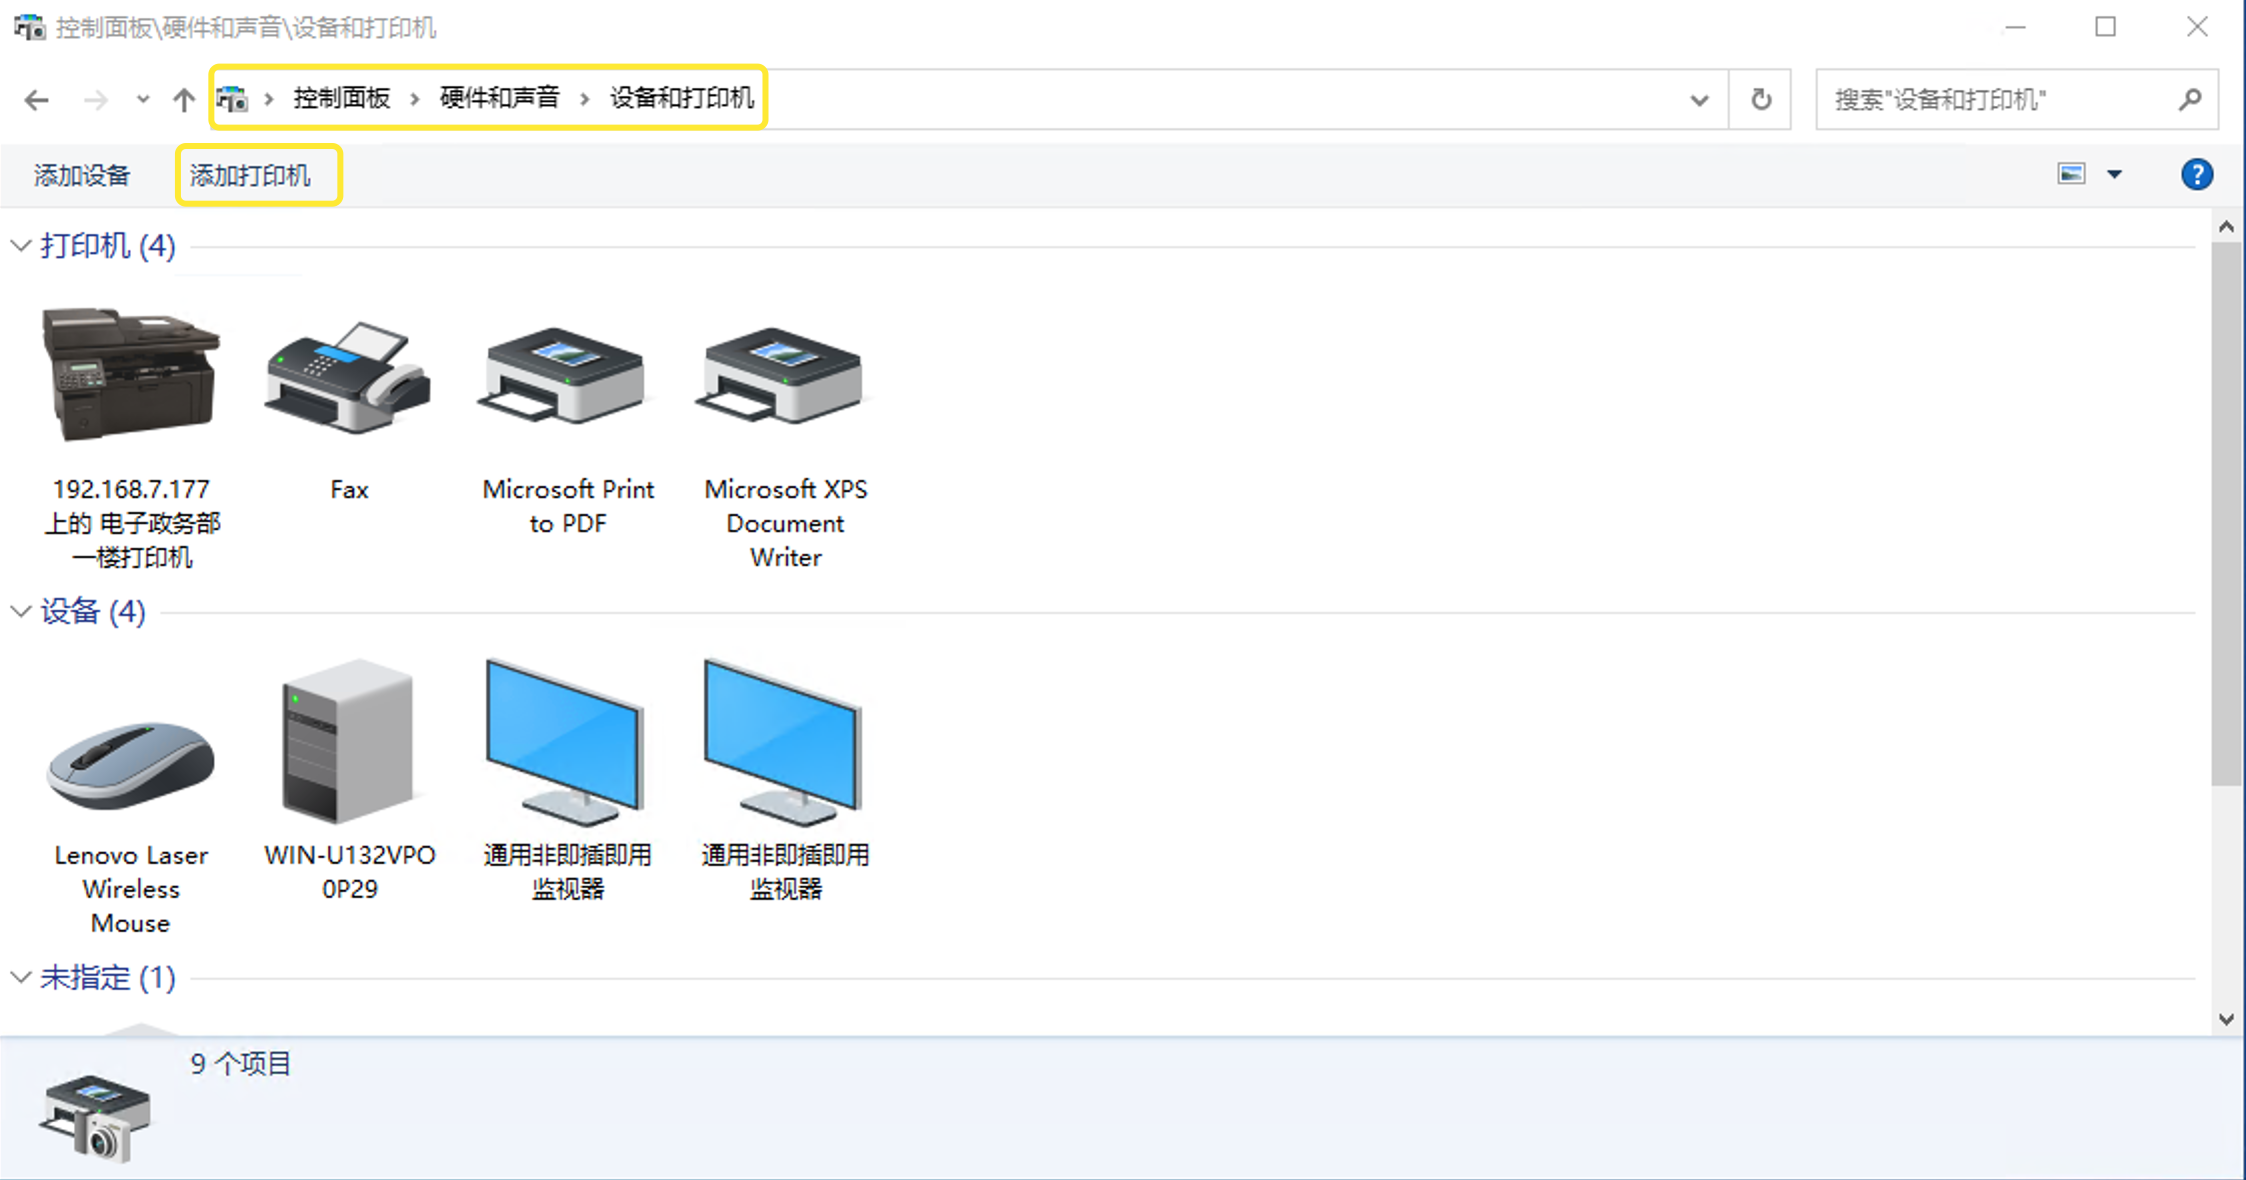
Task: Select the Fax device icon
Action: click(348, 378)
